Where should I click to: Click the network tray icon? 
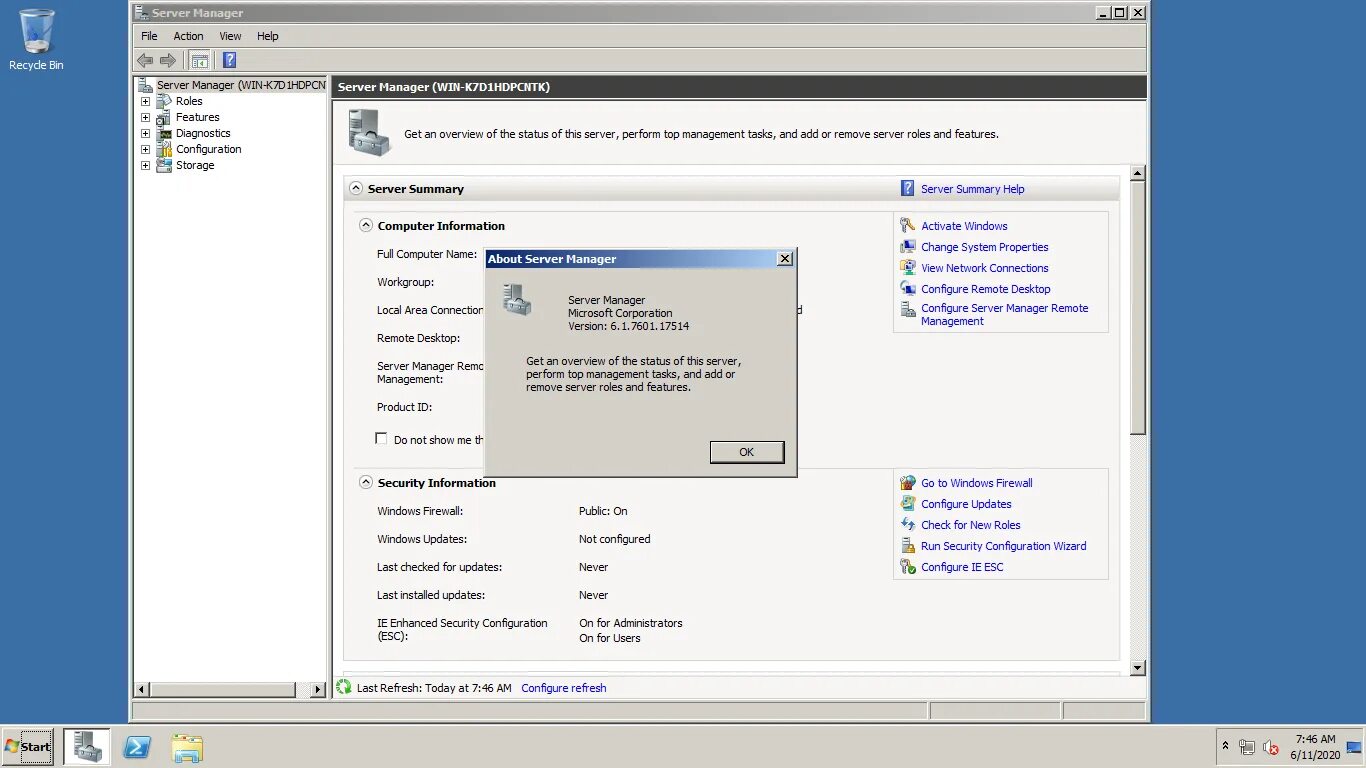coord(1247,747)
